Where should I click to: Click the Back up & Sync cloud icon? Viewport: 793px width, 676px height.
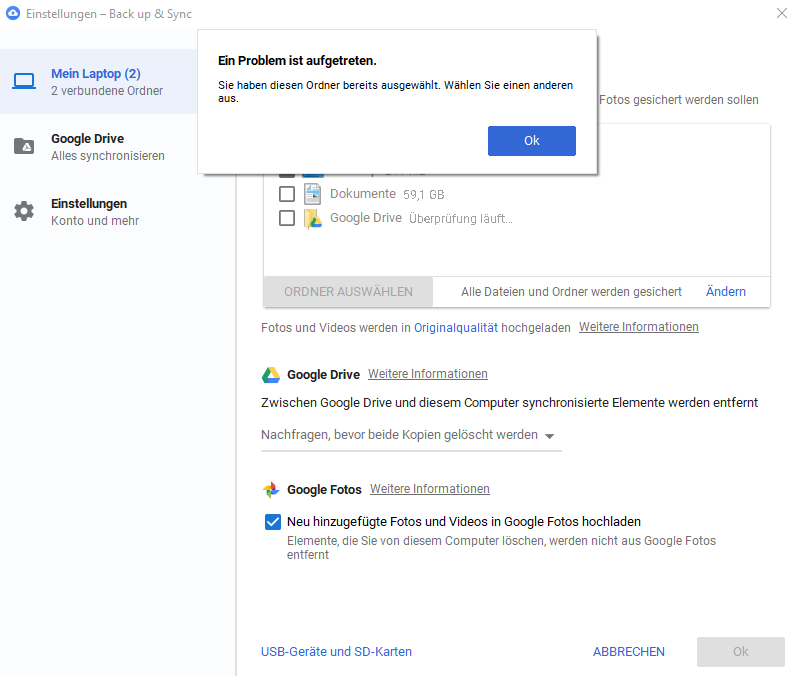coord(13,13)
